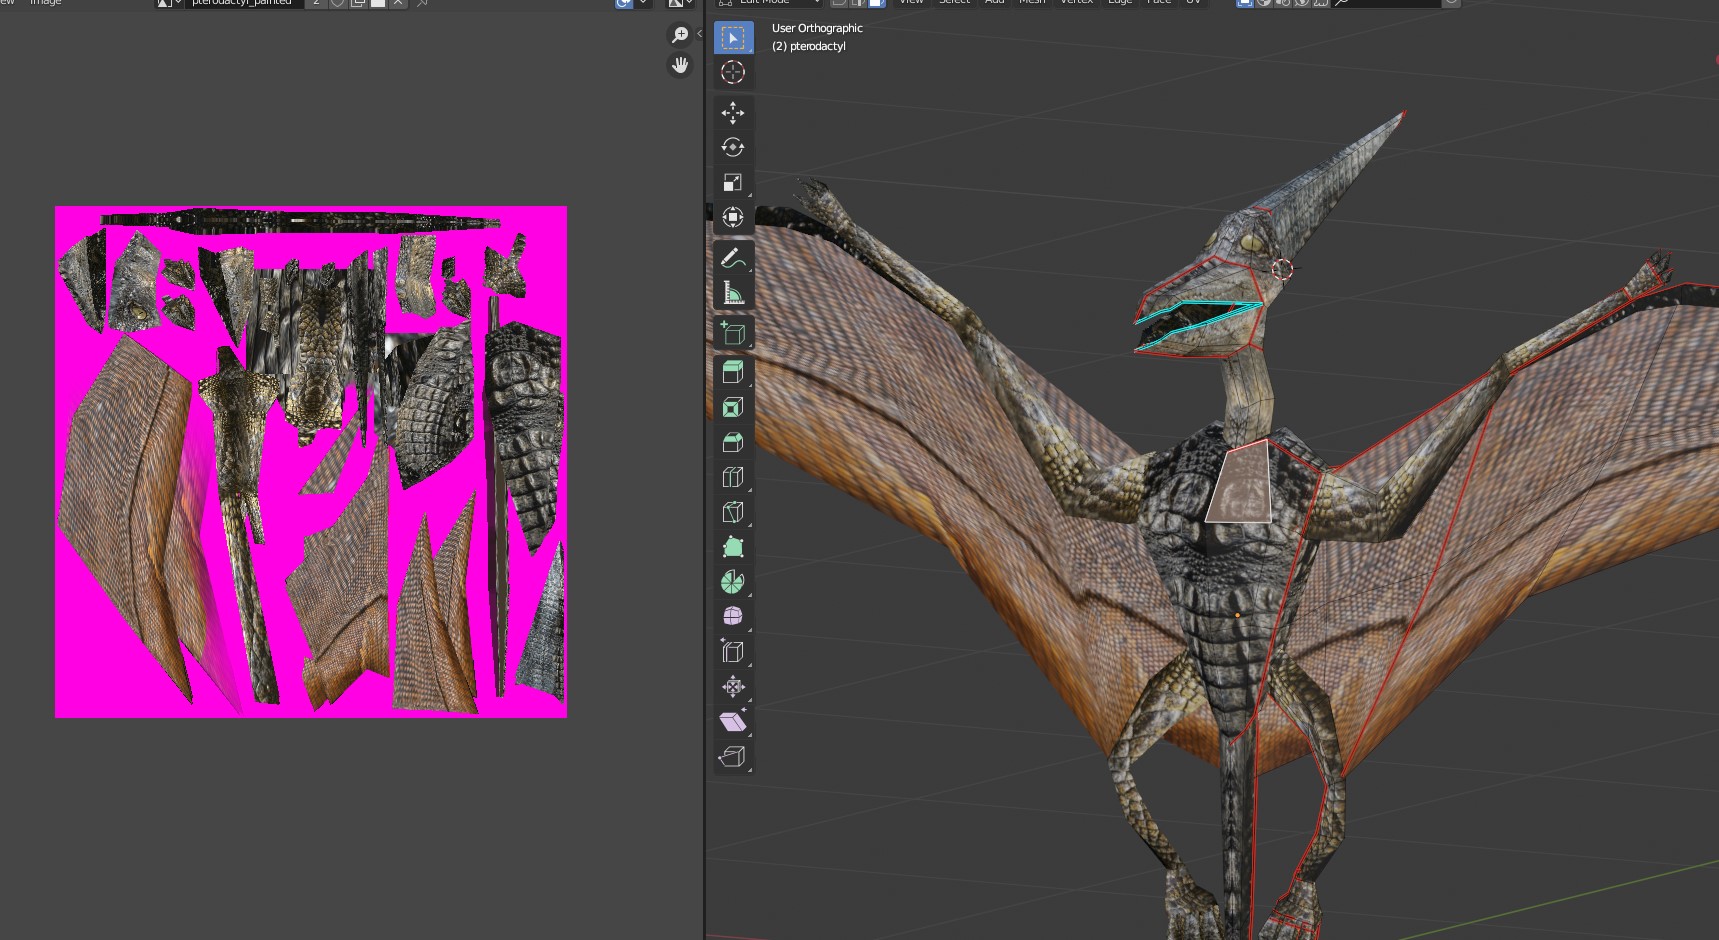Select the Annotate pencil tool
The height and width of the screenshot is (940, 1719).
(733, 258)
